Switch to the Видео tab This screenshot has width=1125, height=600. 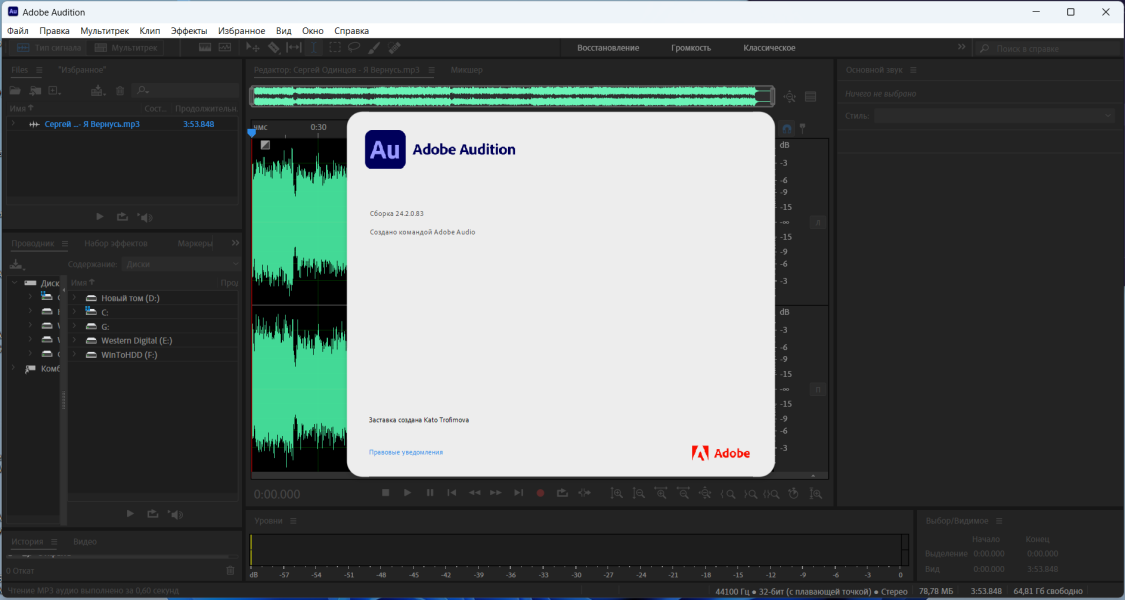[85, 542]
